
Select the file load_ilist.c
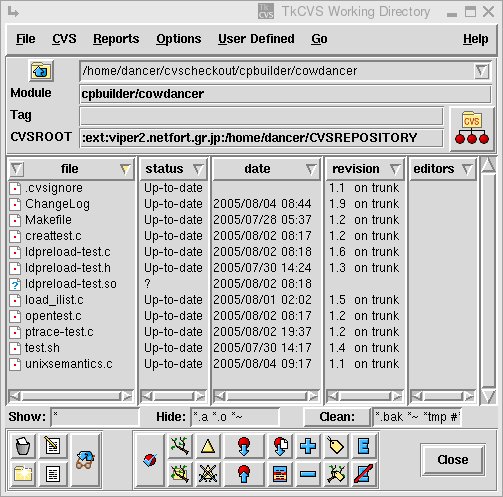(54, 300)
